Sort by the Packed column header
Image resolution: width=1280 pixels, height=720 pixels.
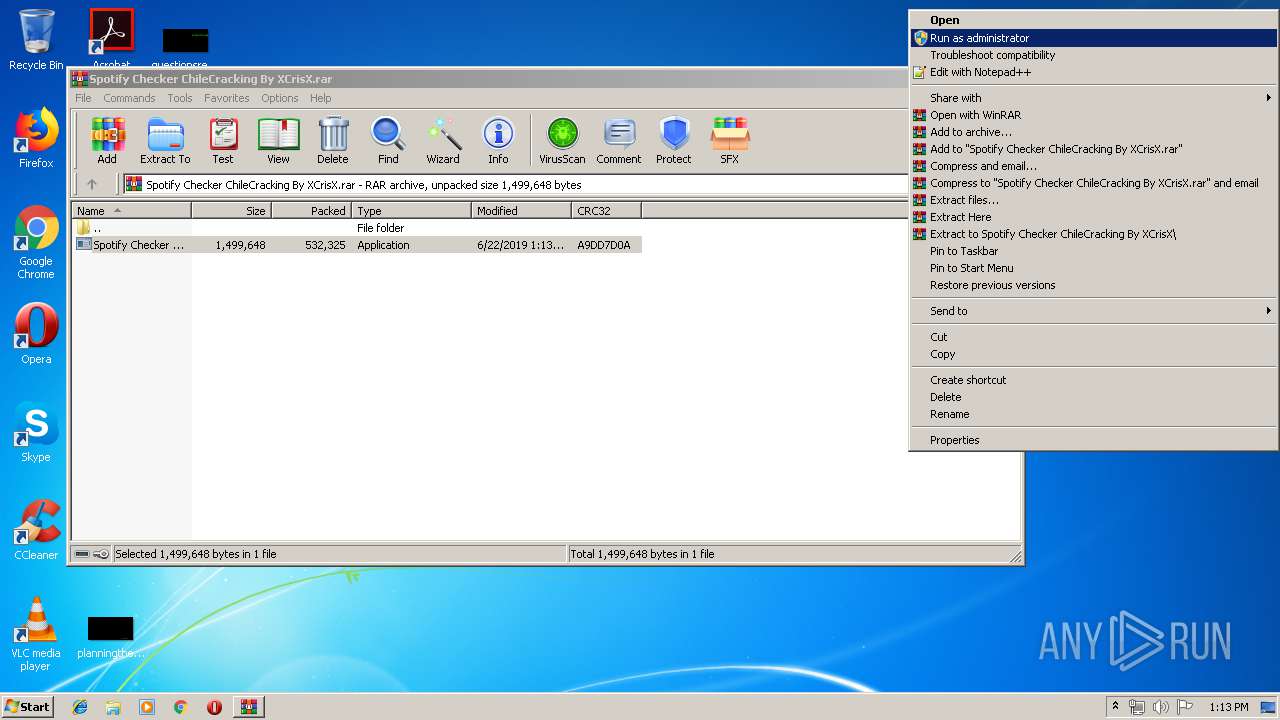coord(311,210)
